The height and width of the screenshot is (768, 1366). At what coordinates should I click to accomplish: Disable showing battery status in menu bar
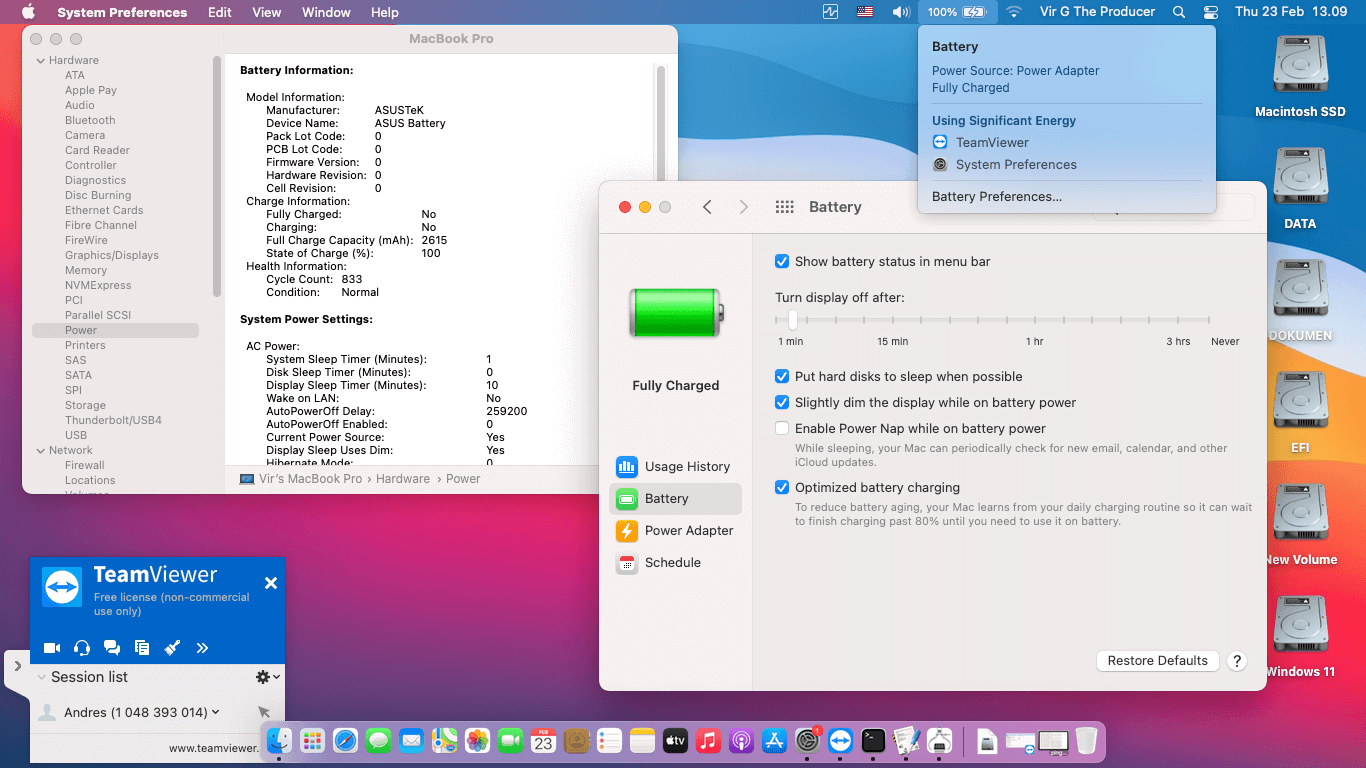(x=781, y=261)
